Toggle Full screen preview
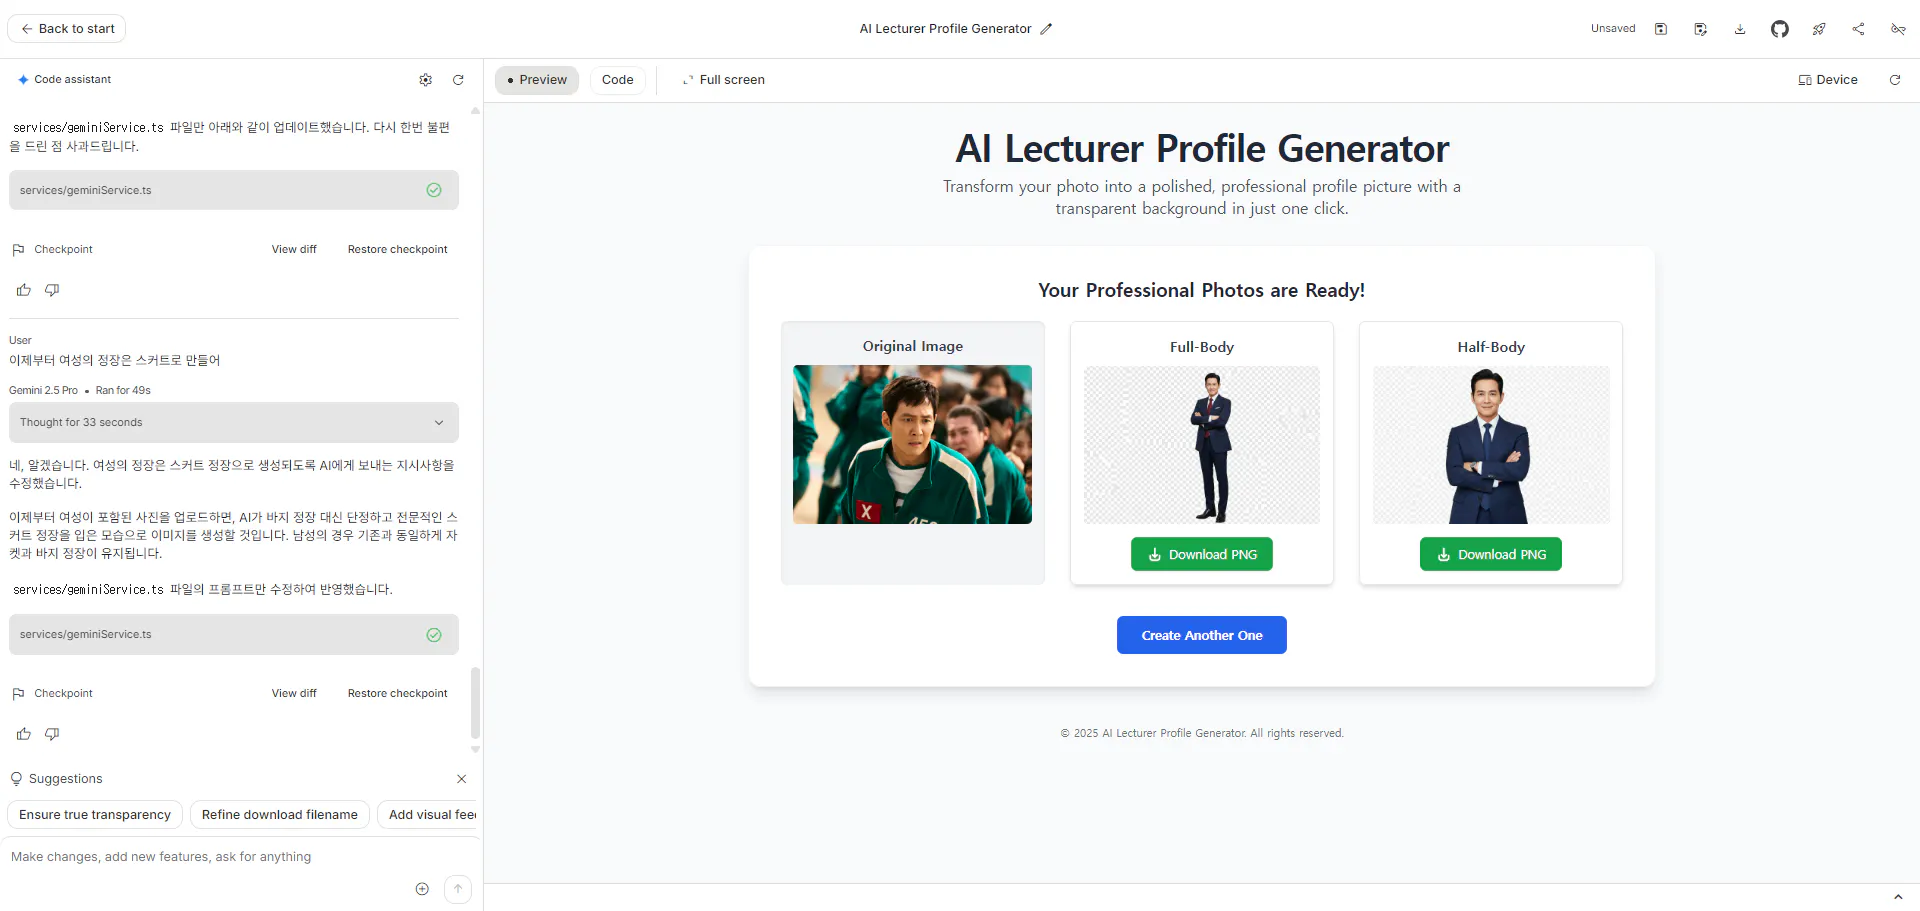Image resolution: width=1920 pixels, height=911 pixels. coord(723,80)
